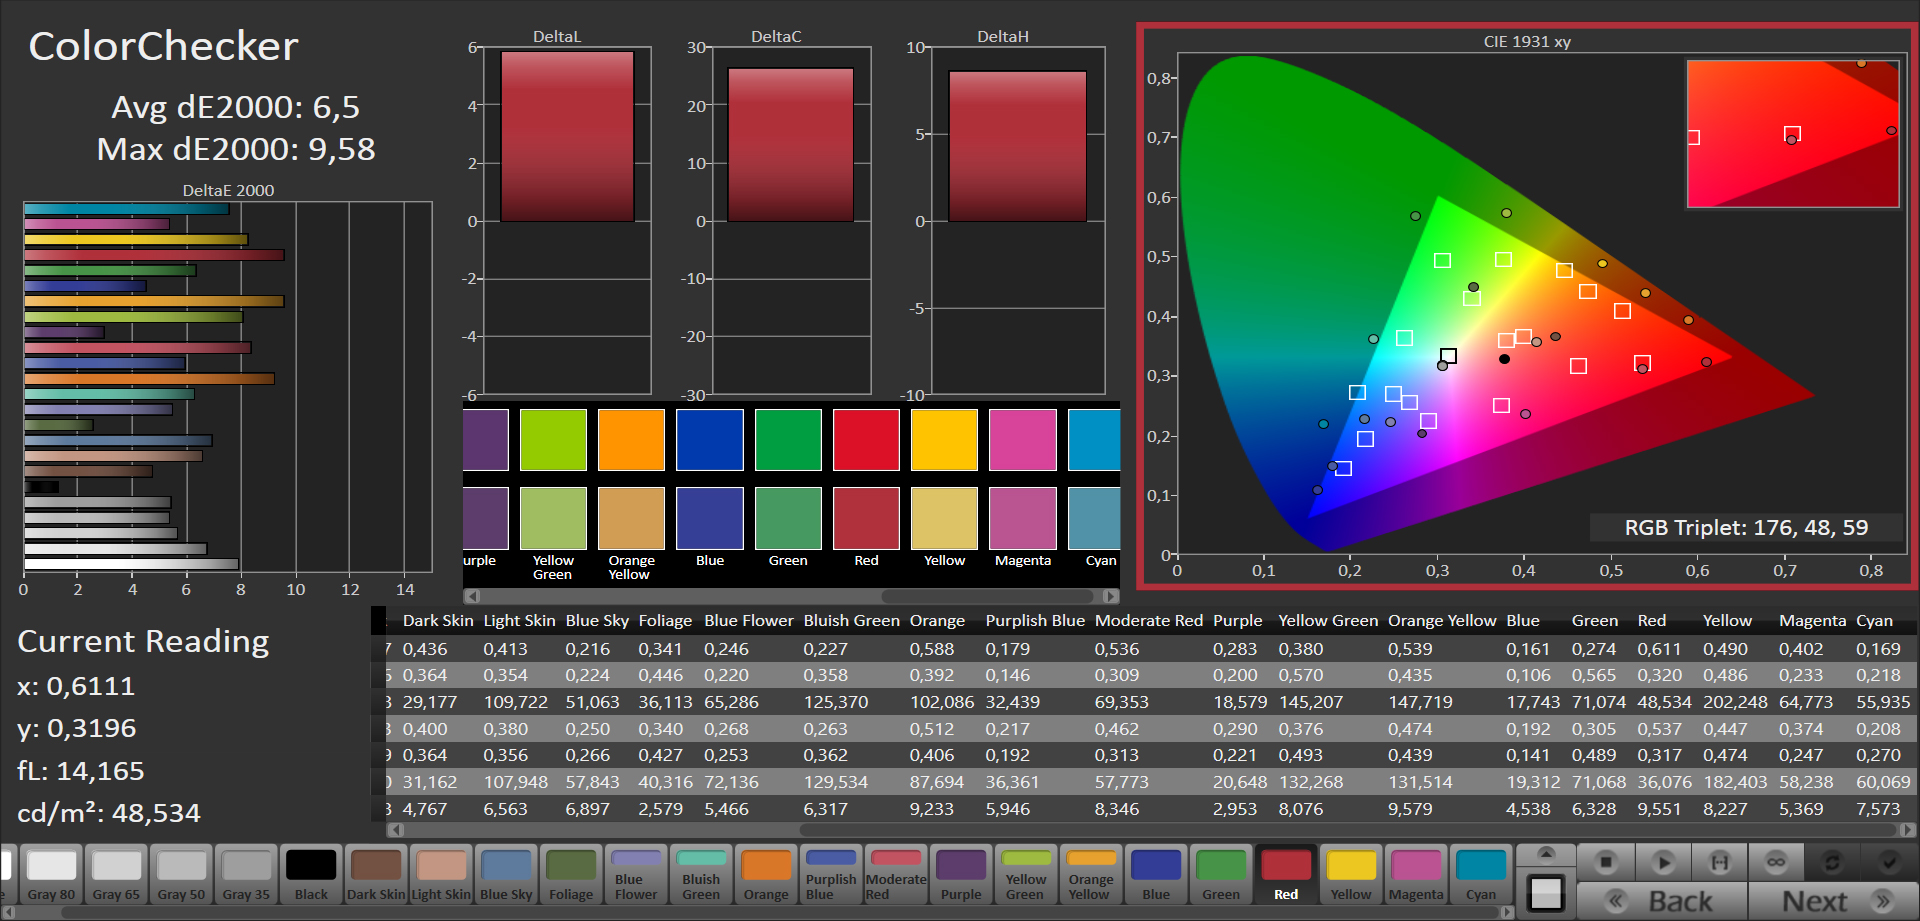This screenshot has height=921, width=1920.
Task: Select the Gray 50 patch button
Action: click(x=182, y=875)
